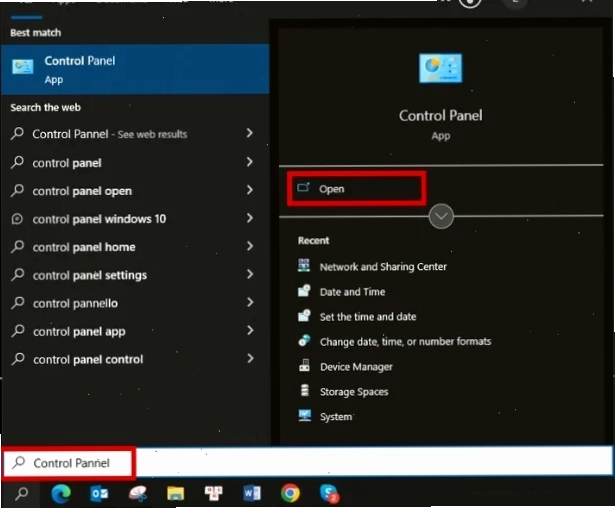Open Google Chrome from the taskbar
This screenshot has height=509, width=615.
tap(290, 493)
